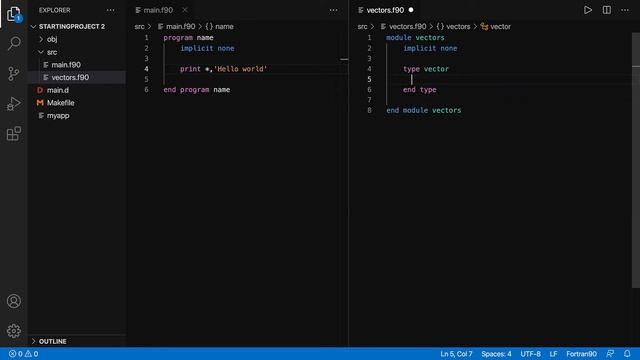The height and width of the screenshot is (360, 640).
Task: Open the Extensions view
Action: pos(14,133)
